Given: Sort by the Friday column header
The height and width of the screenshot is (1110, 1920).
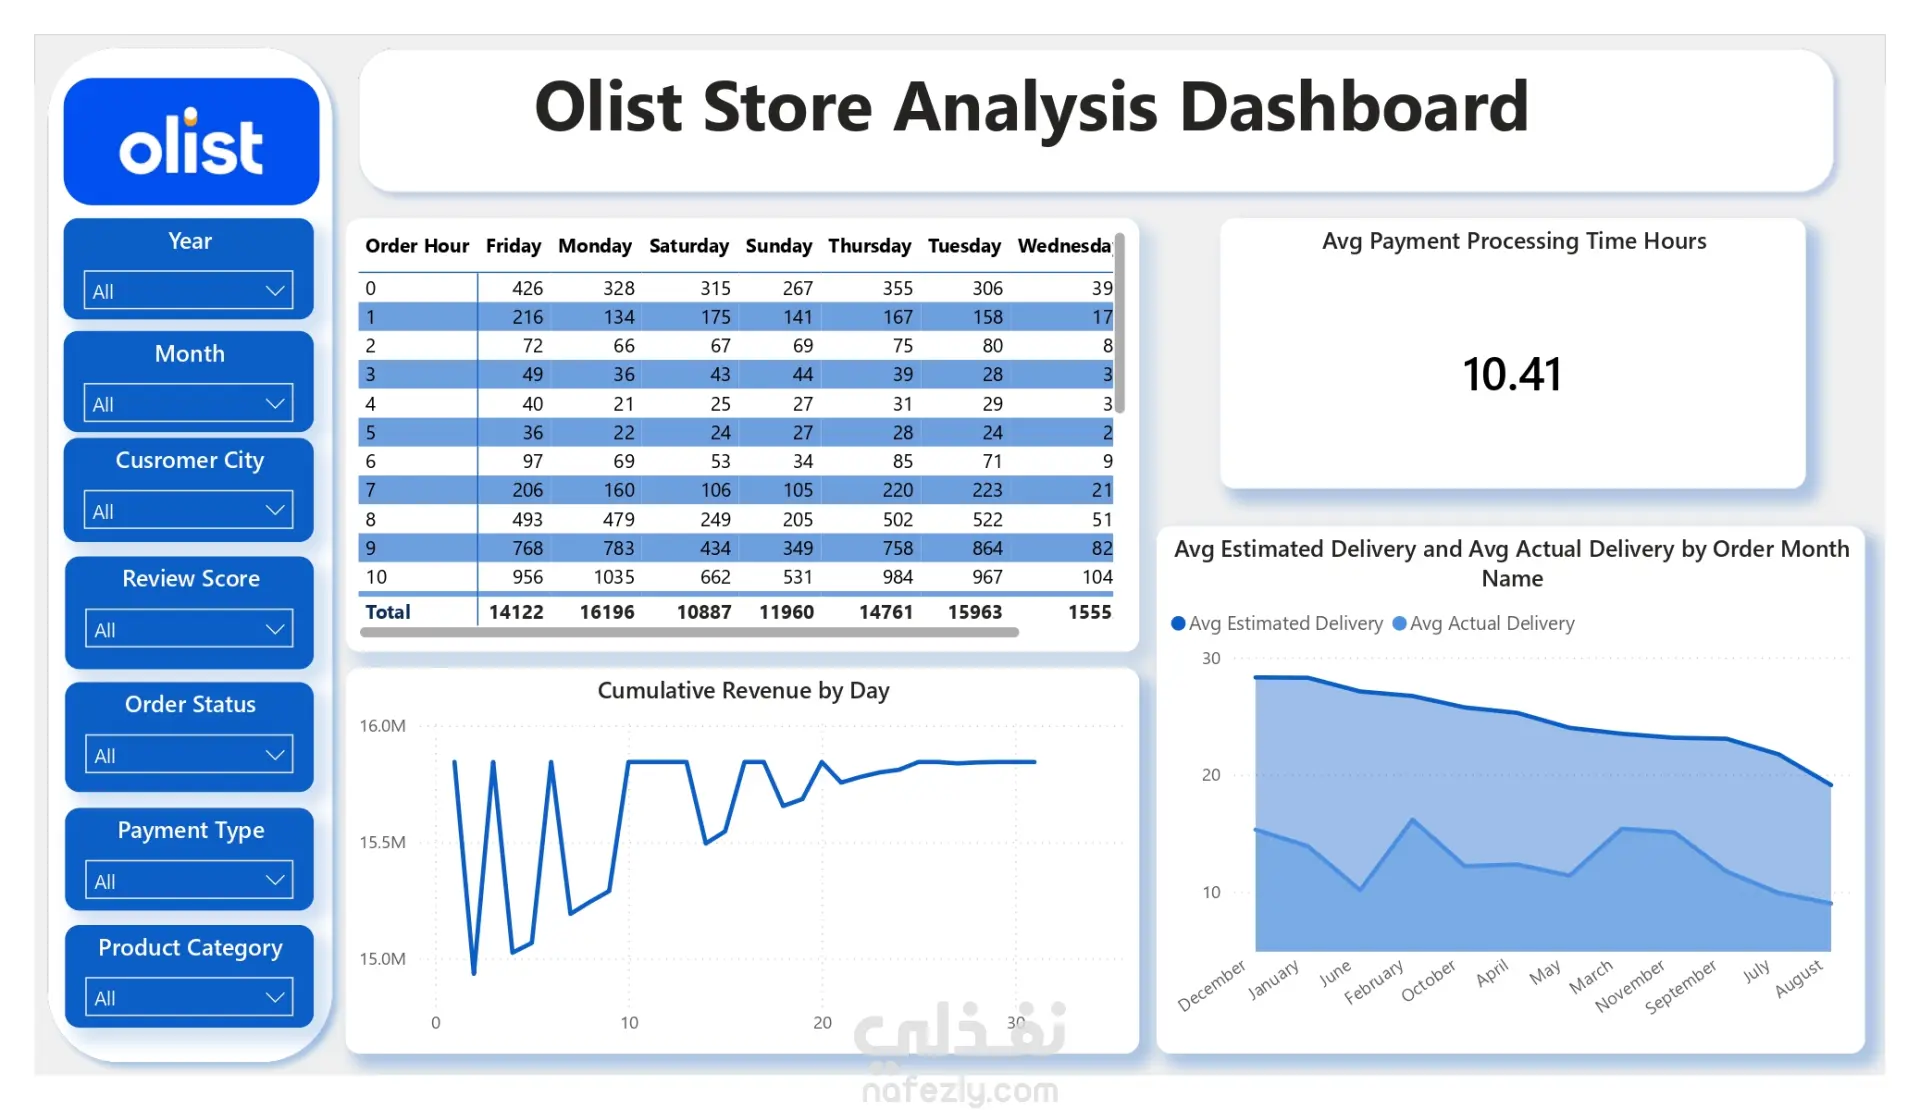Looking at the screenshot, I should [x=513, y=246].
